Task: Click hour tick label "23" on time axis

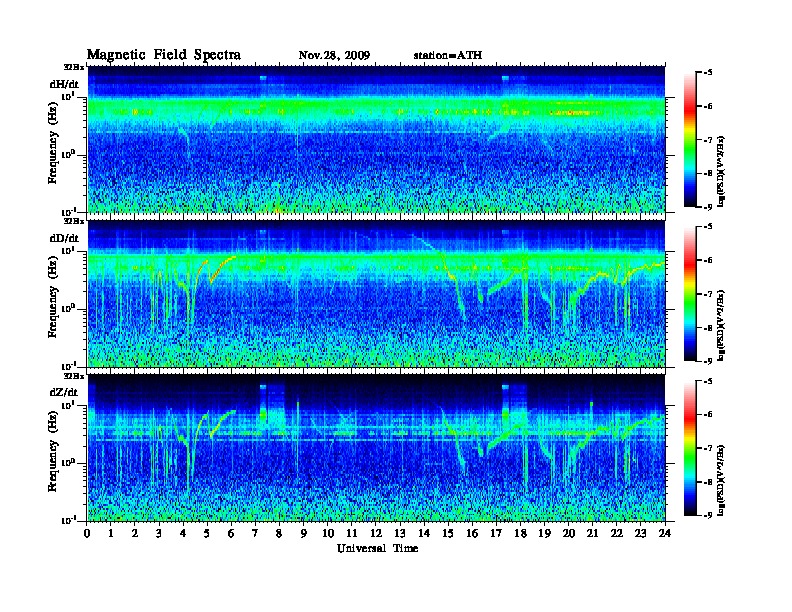Action: (640, 533)
